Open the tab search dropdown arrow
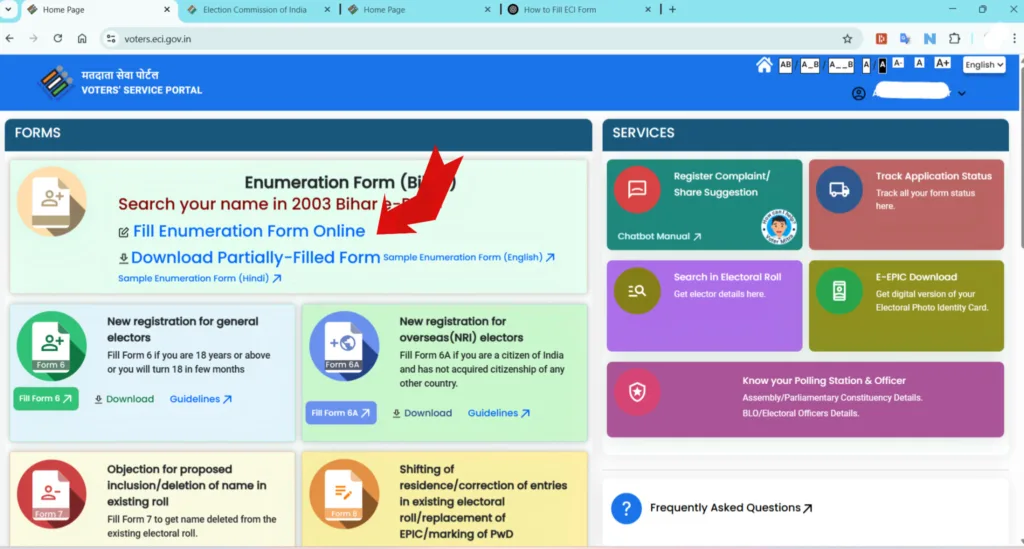 [8, 10]
